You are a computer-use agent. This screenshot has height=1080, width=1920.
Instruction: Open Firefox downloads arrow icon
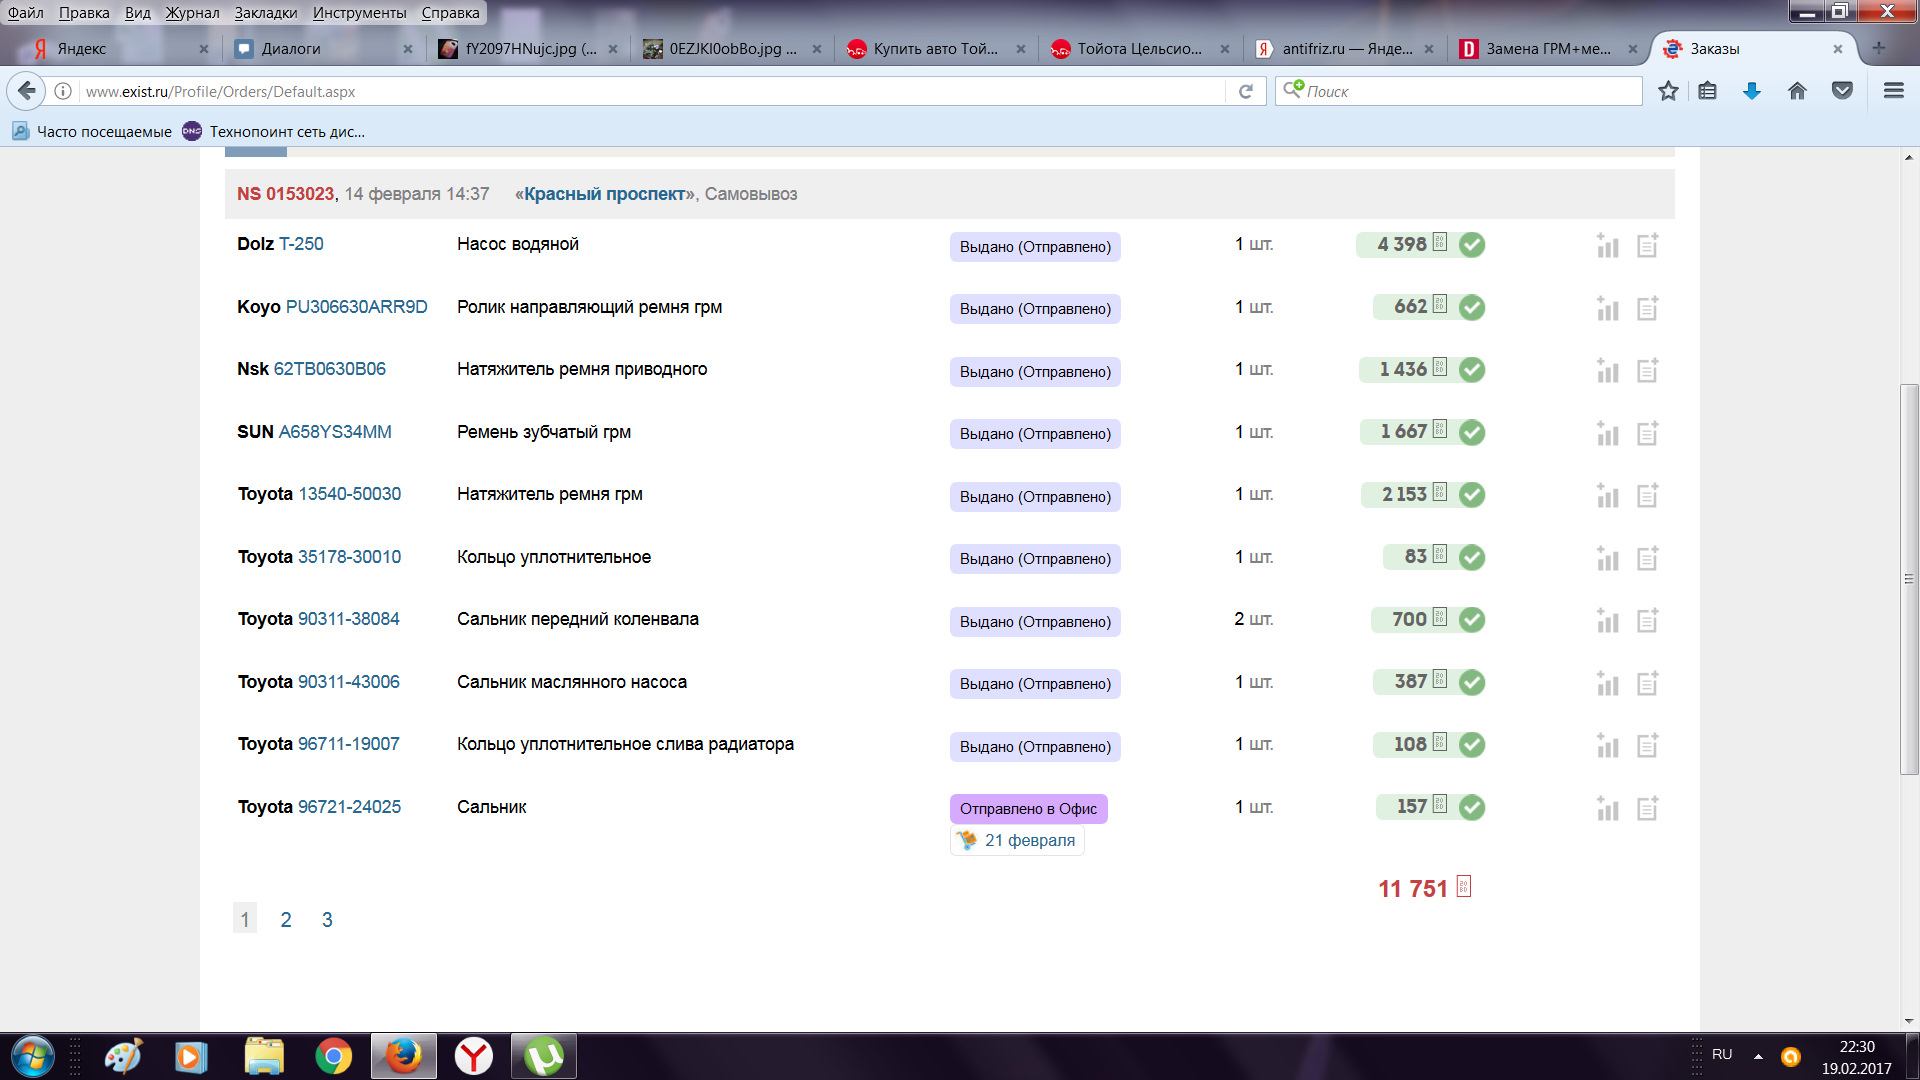pos(1752,91)
